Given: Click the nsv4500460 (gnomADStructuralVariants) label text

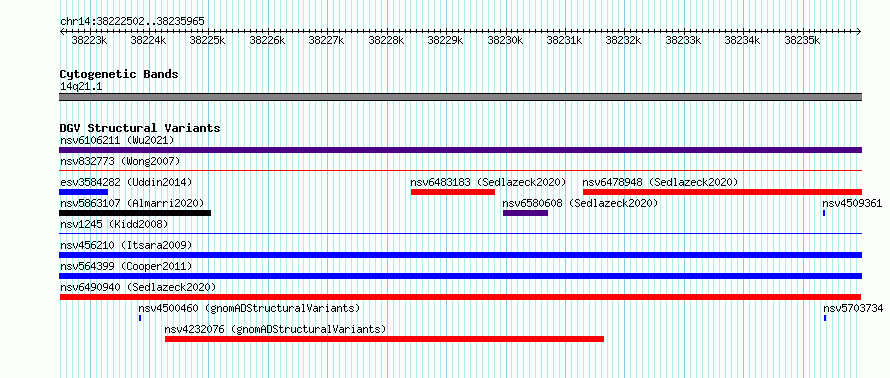Looking at the screenshot, I should [x=249, y=308].
